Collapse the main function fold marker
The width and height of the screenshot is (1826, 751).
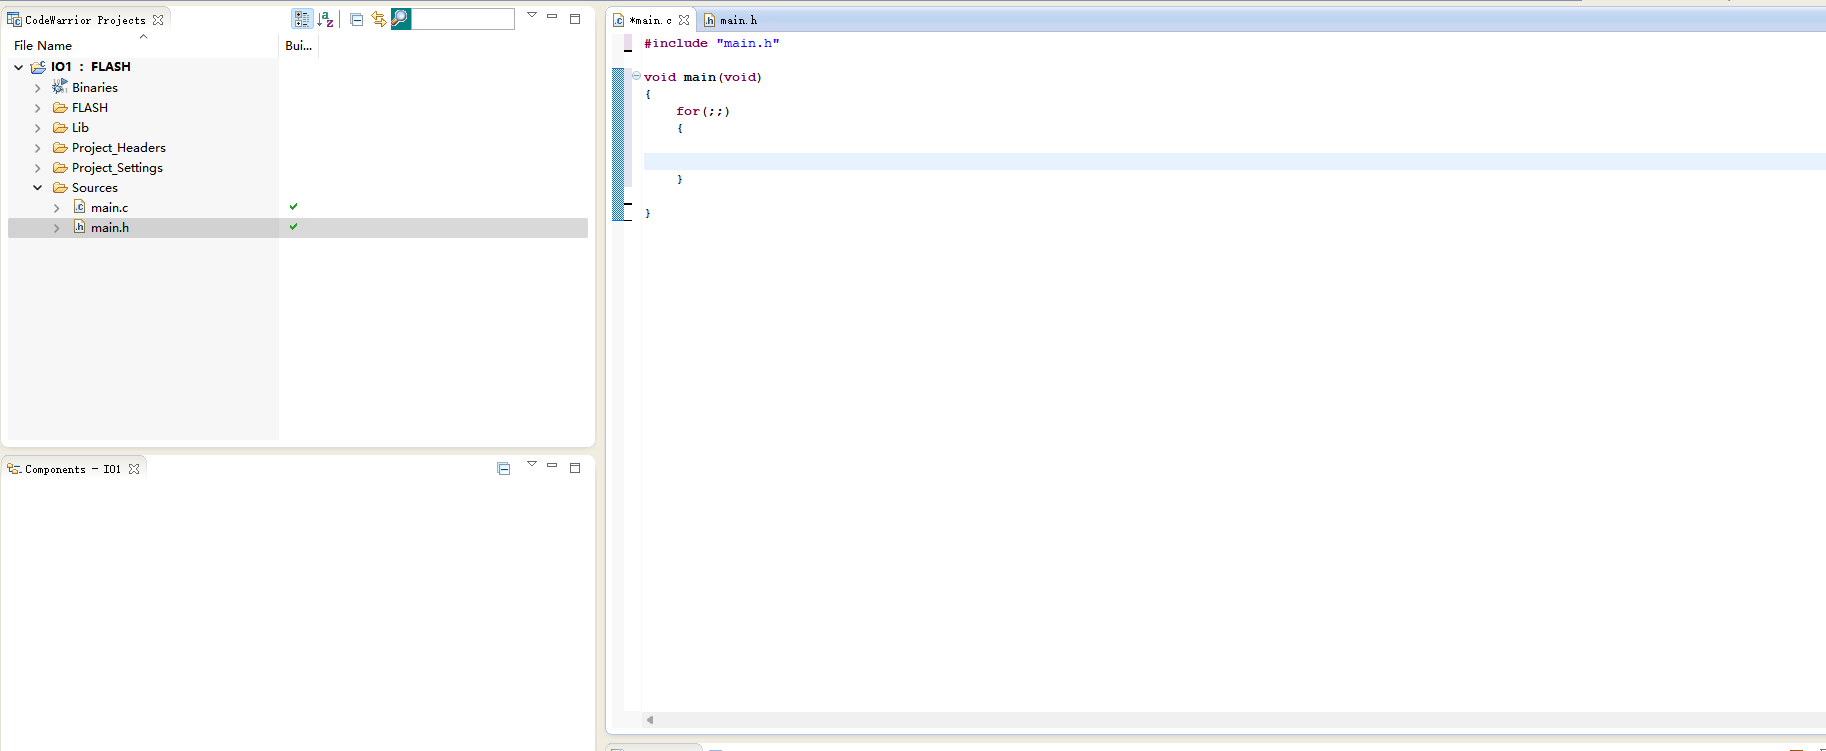click(x=636, y=76)
